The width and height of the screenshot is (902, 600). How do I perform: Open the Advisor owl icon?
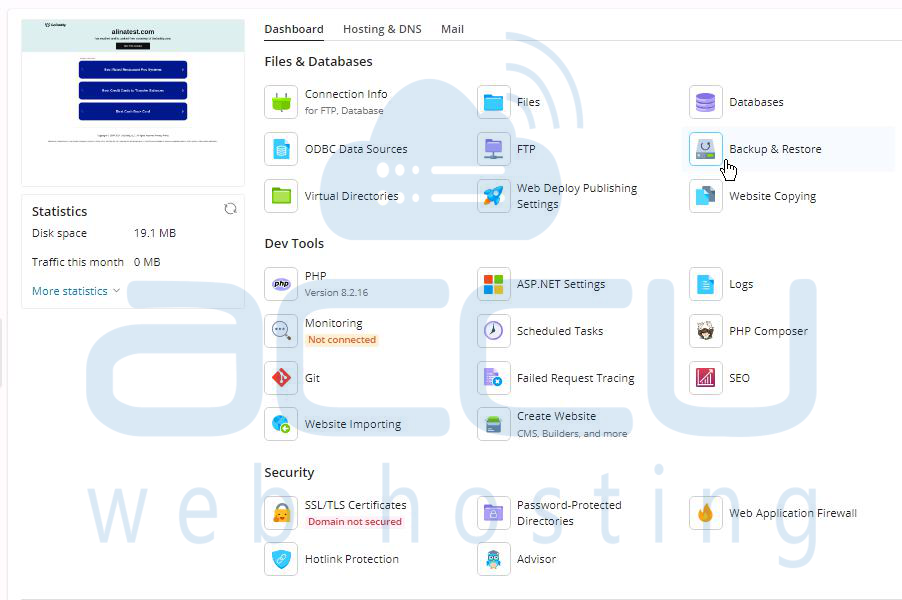494,559
